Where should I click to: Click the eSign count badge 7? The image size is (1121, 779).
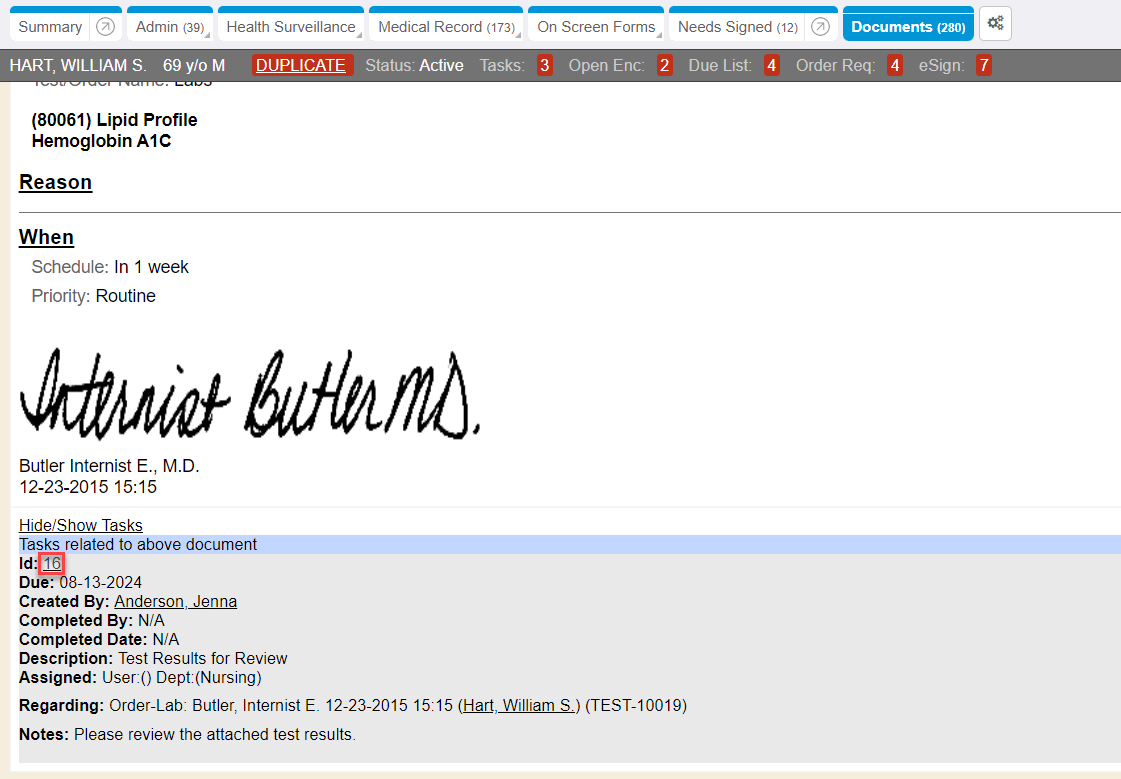(984, 66)
